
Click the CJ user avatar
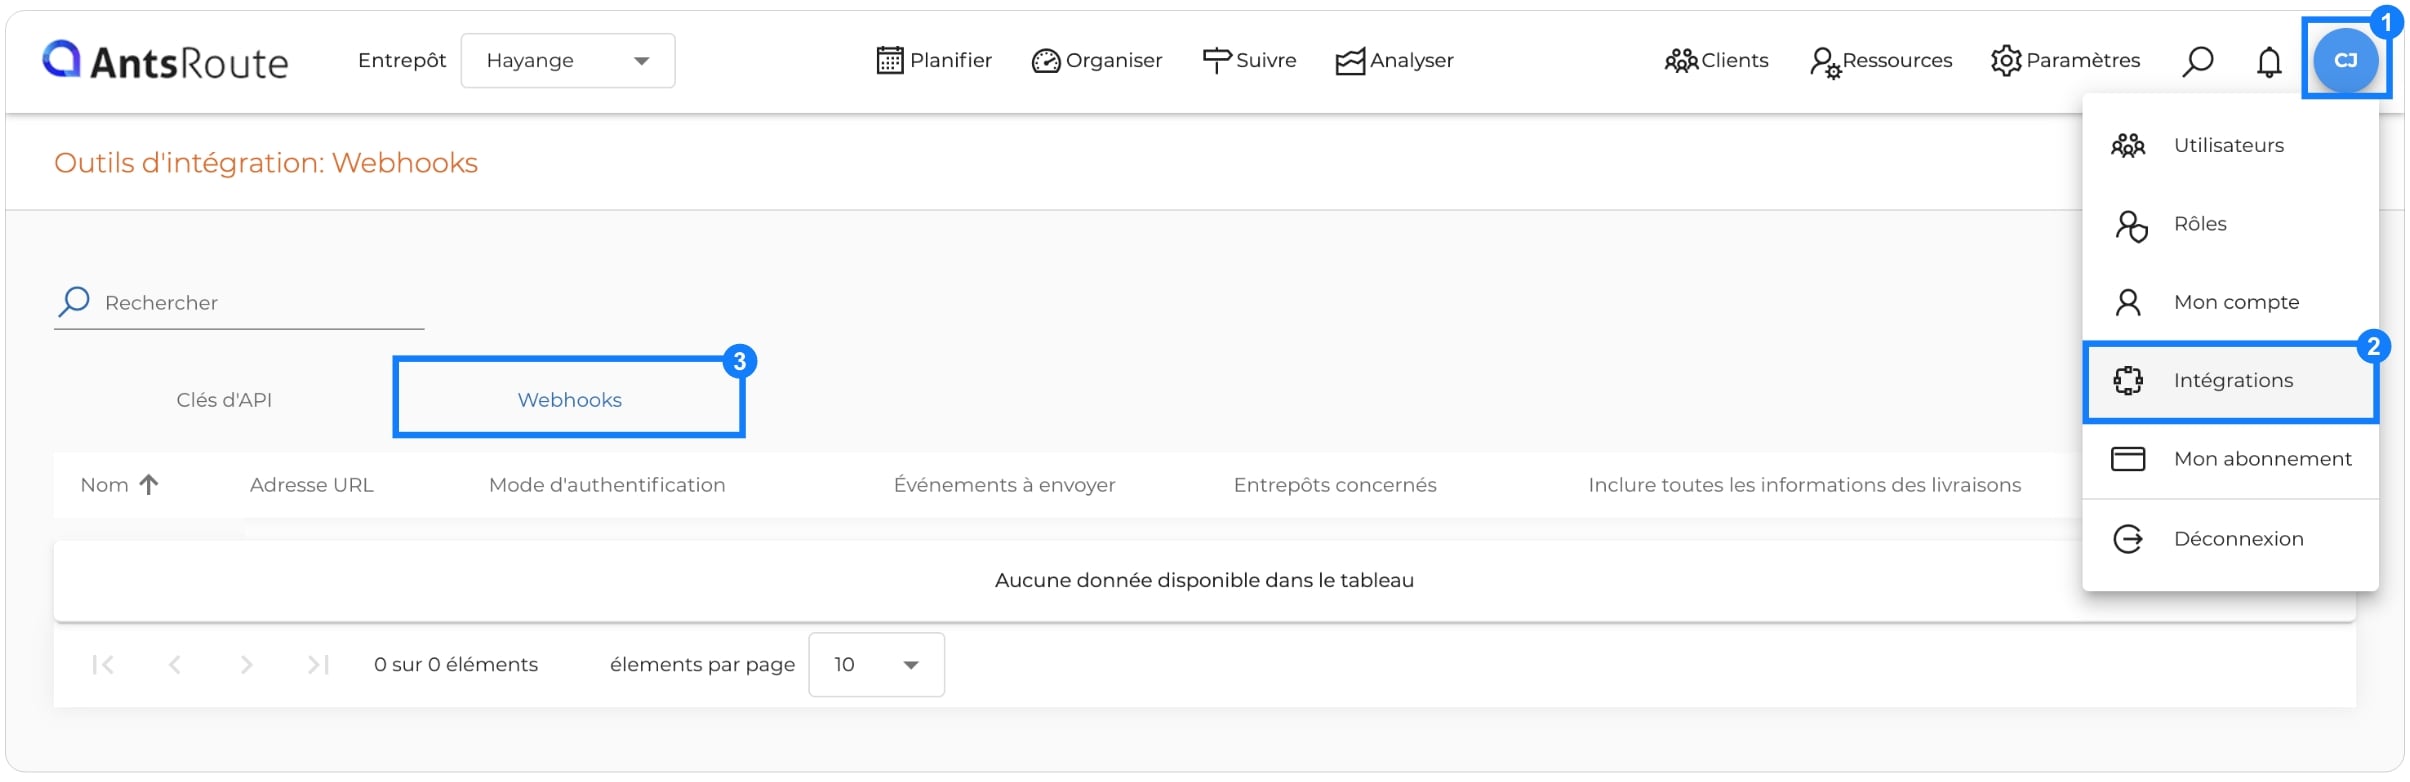(2346, 61)
